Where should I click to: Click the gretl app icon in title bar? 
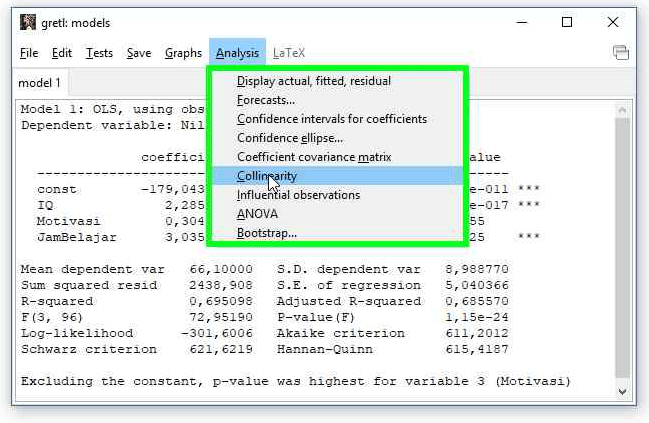coord(27,22)
